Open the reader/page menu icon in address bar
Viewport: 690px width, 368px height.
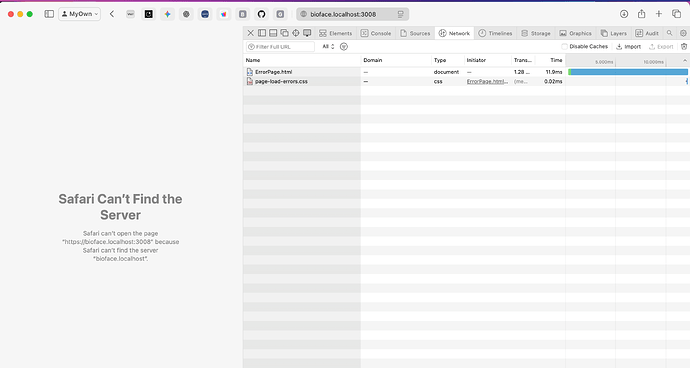[x=400, y=14]
